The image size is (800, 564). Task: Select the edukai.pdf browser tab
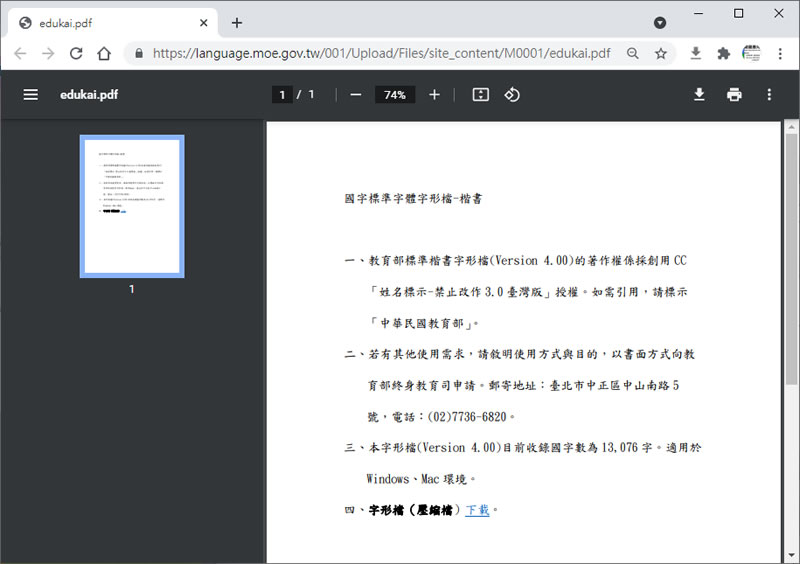point(113,23)
